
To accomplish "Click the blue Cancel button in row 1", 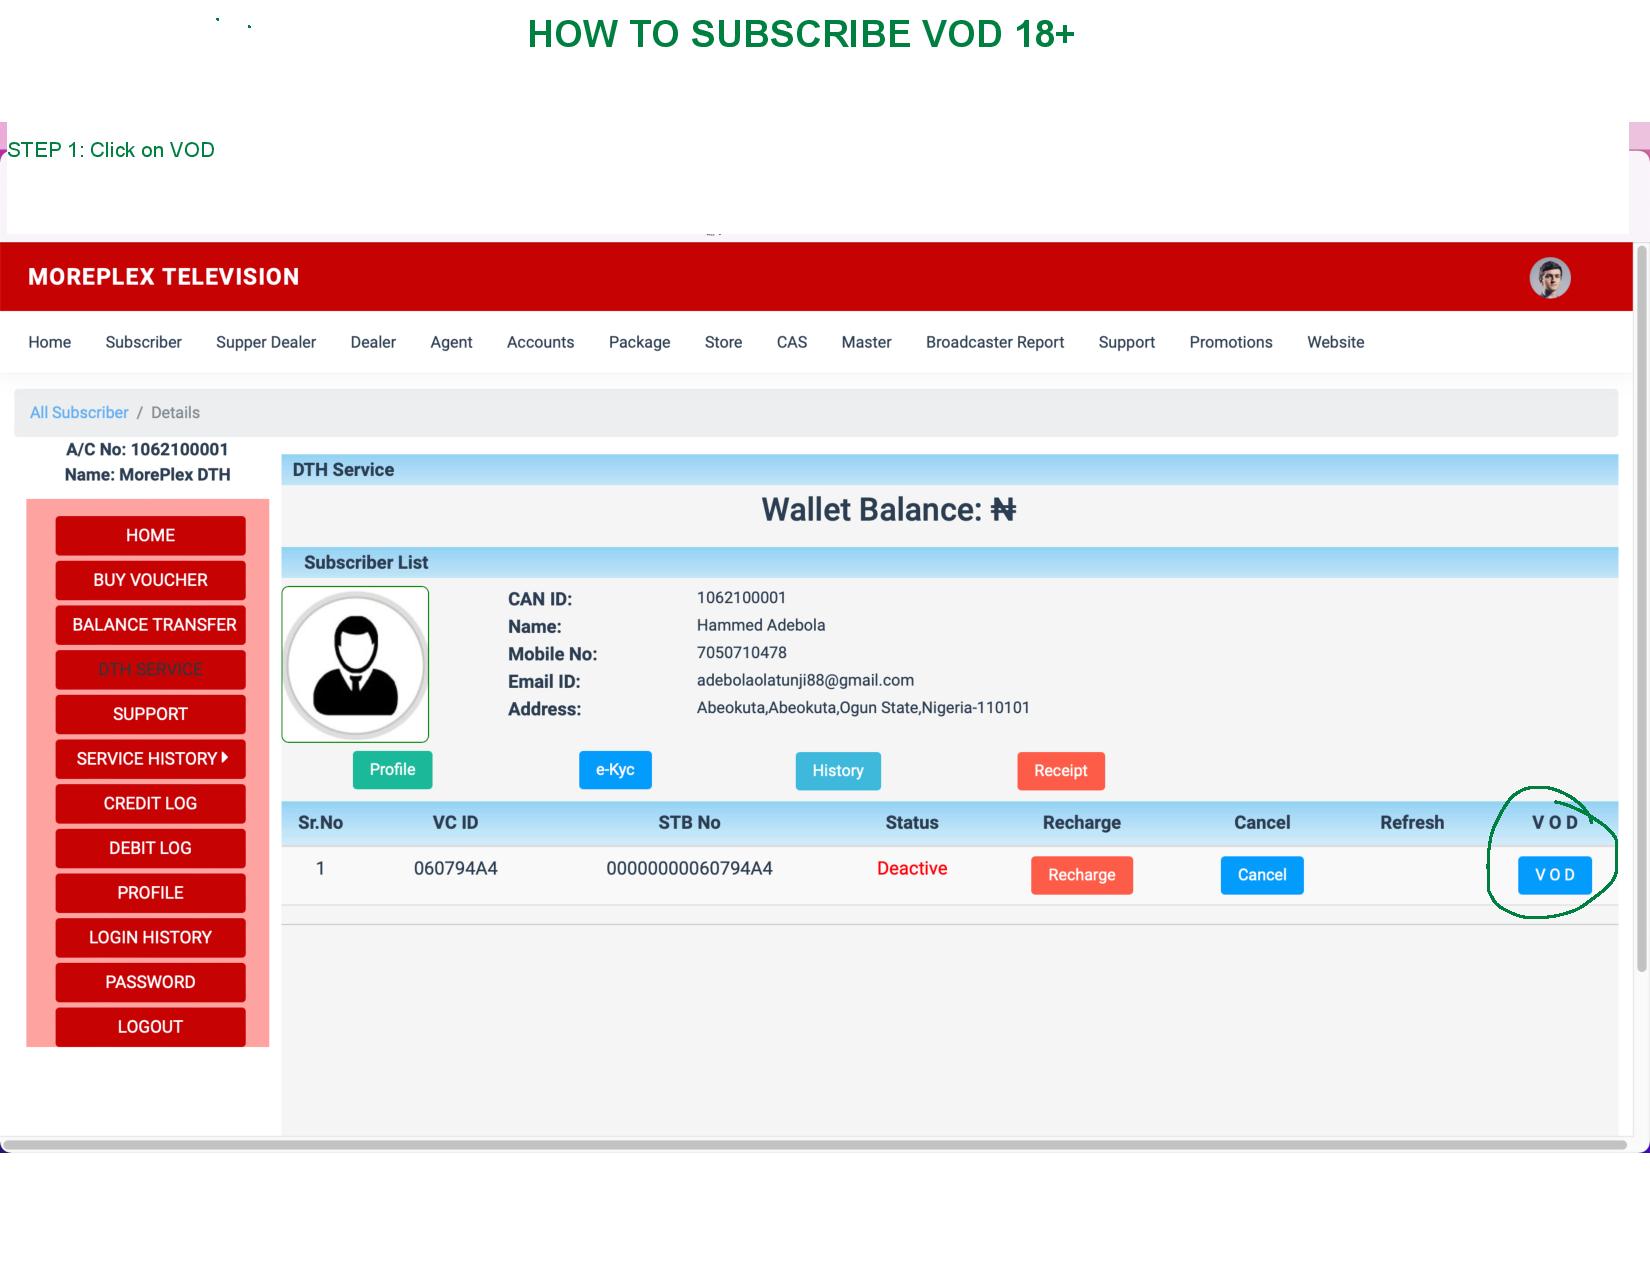I will [1262, 875].
